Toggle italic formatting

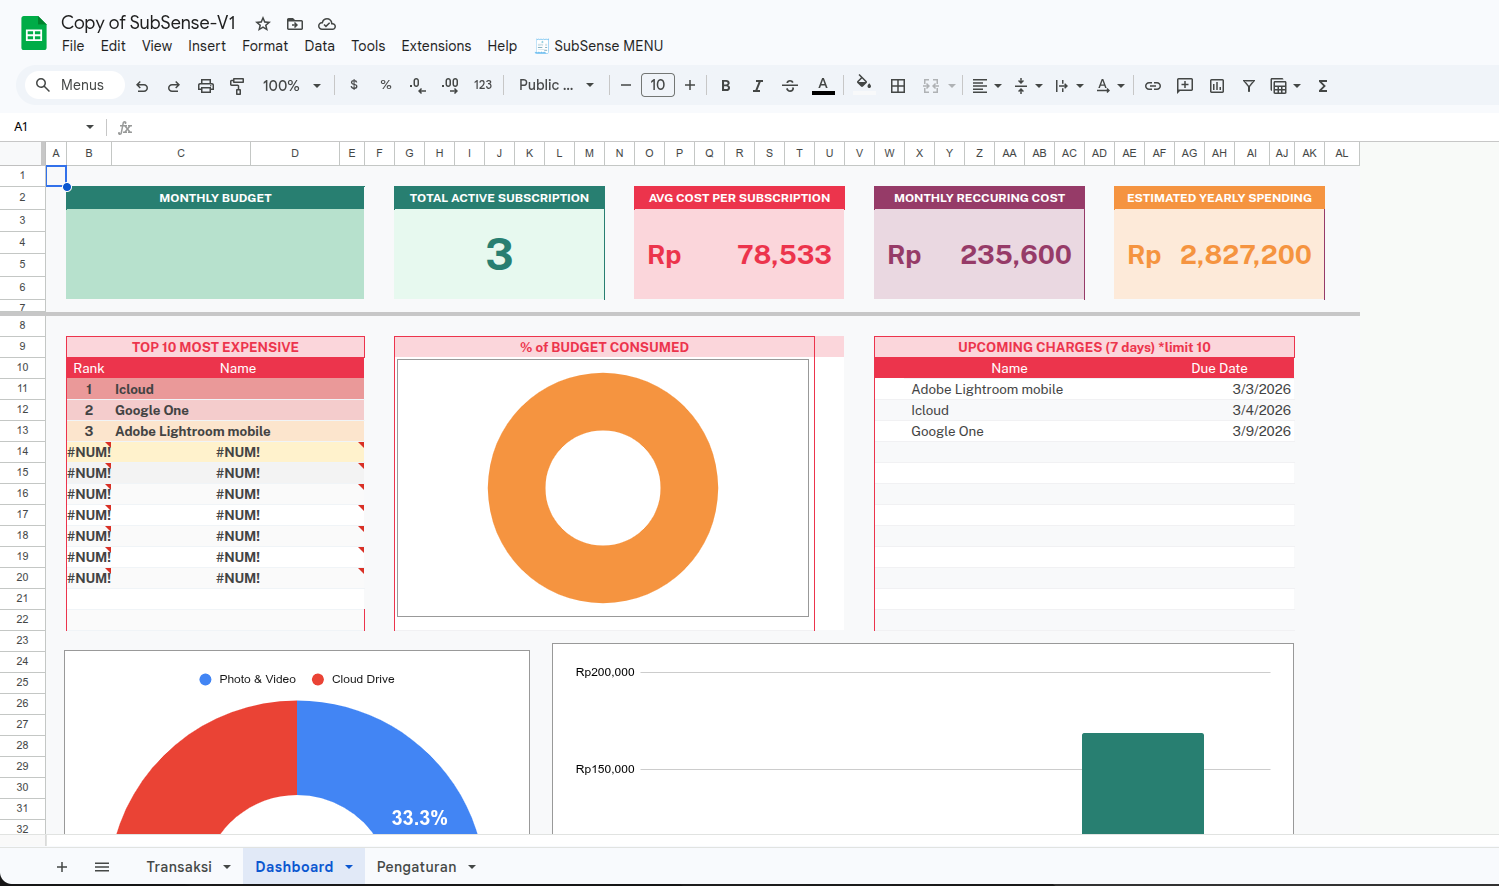758,86
